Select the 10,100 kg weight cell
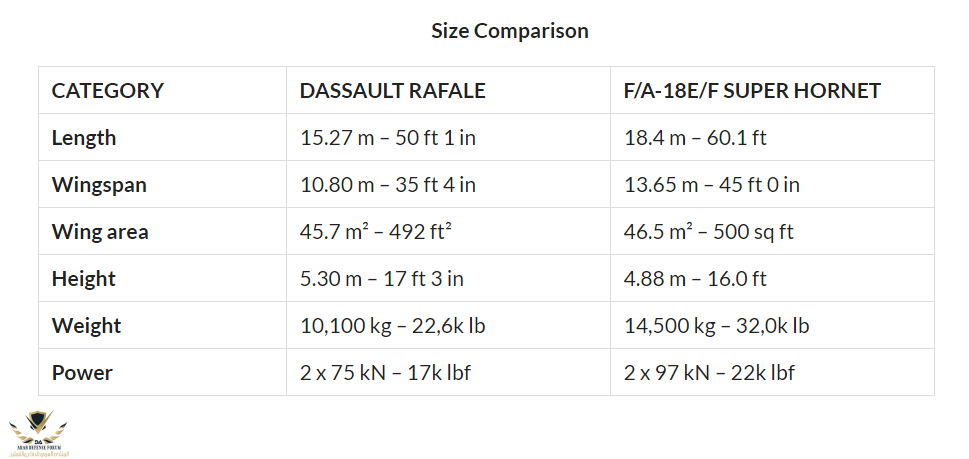 (x=393, y=326)
